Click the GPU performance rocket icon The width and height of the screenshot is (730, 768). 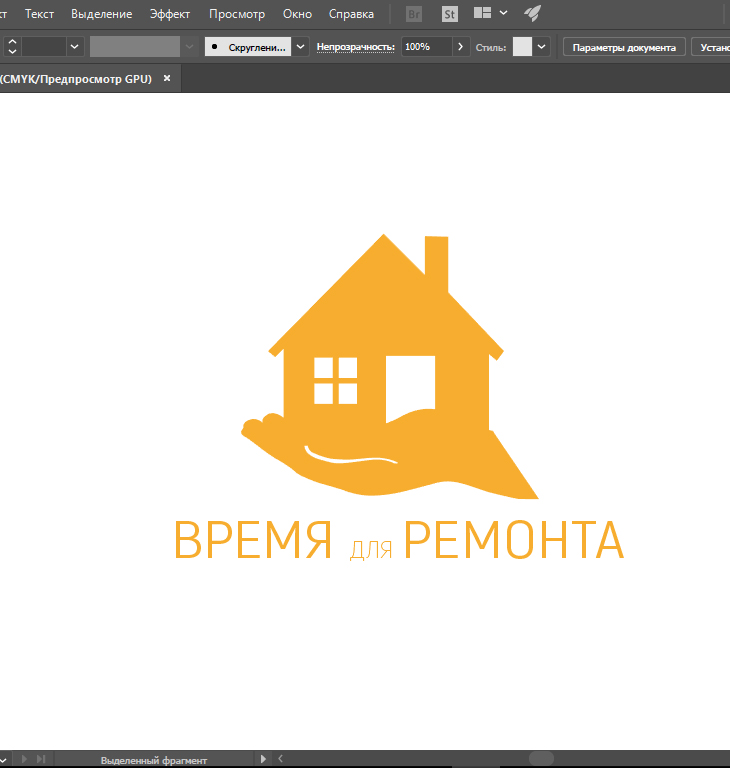pyautogui.click(x=532, y=13)
